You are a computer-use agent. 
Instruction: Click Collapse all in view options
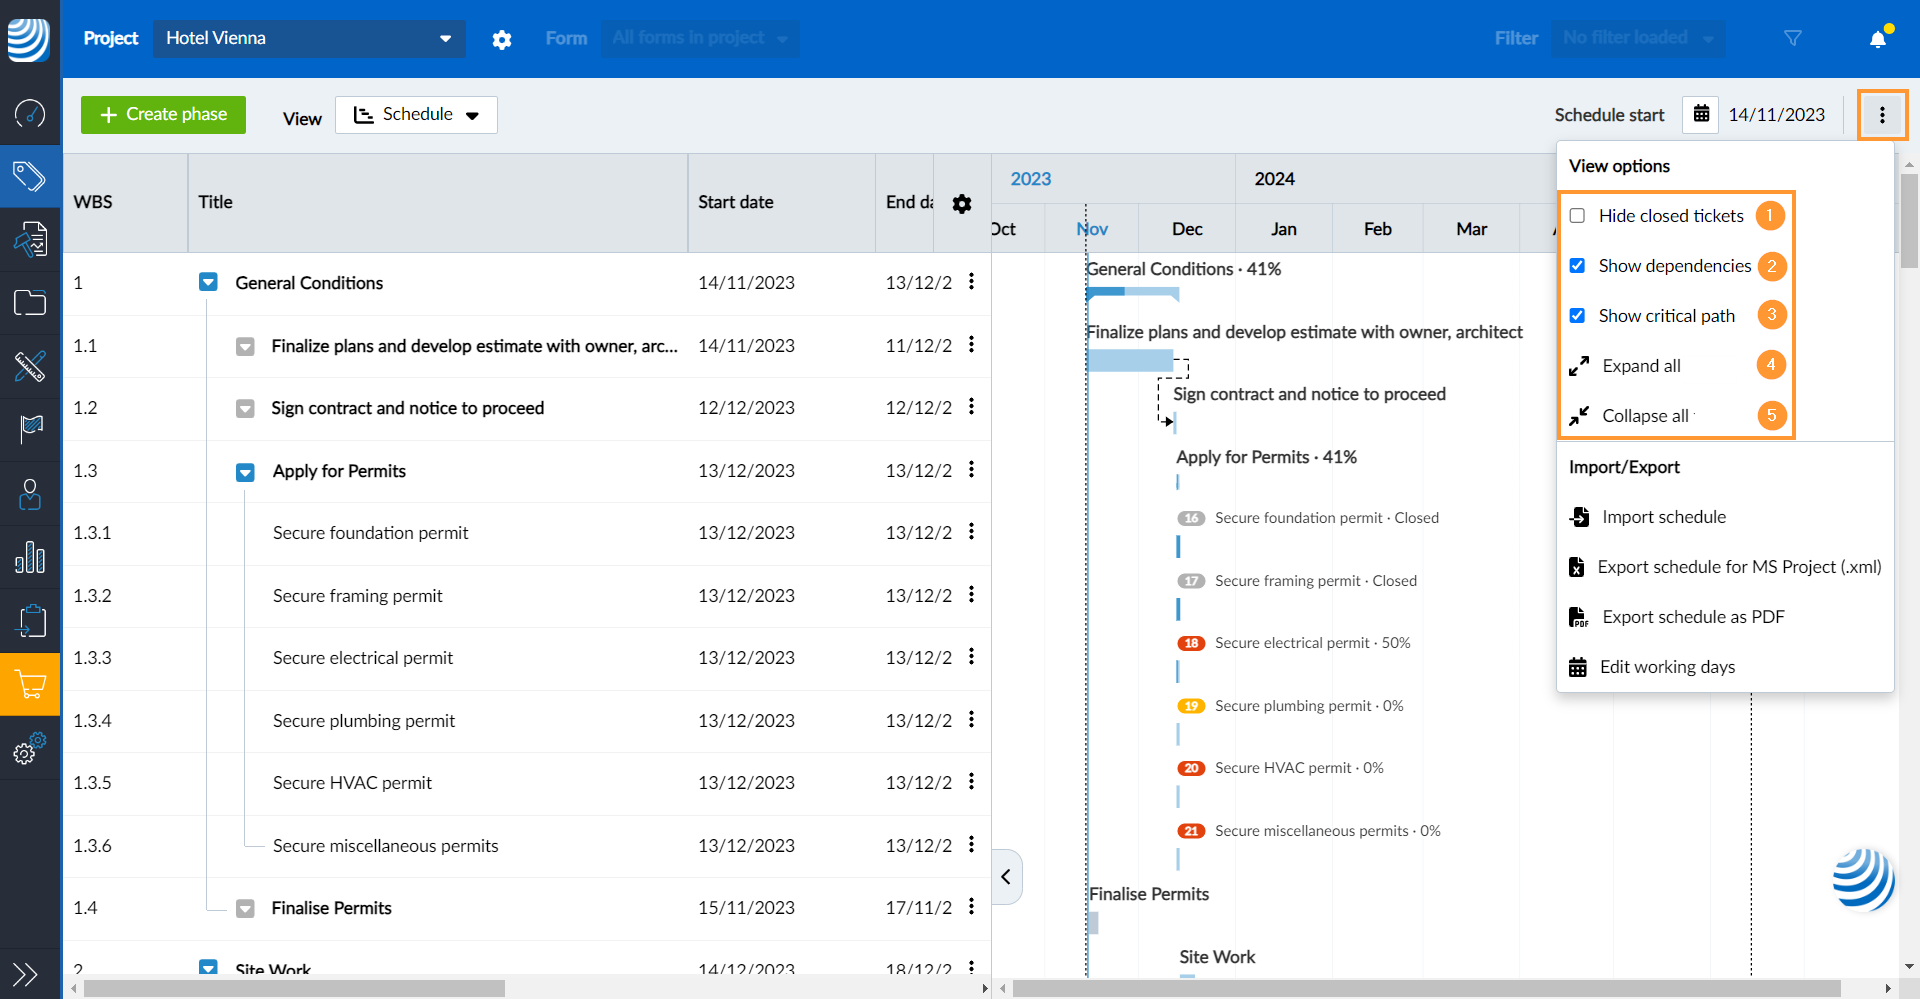(x=1644, y=416)
